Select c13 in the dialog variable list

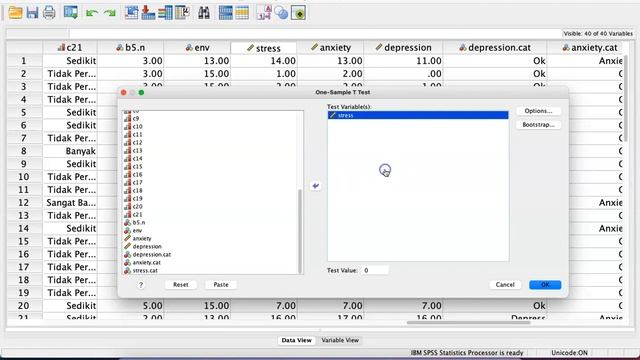tap(137, 151)
